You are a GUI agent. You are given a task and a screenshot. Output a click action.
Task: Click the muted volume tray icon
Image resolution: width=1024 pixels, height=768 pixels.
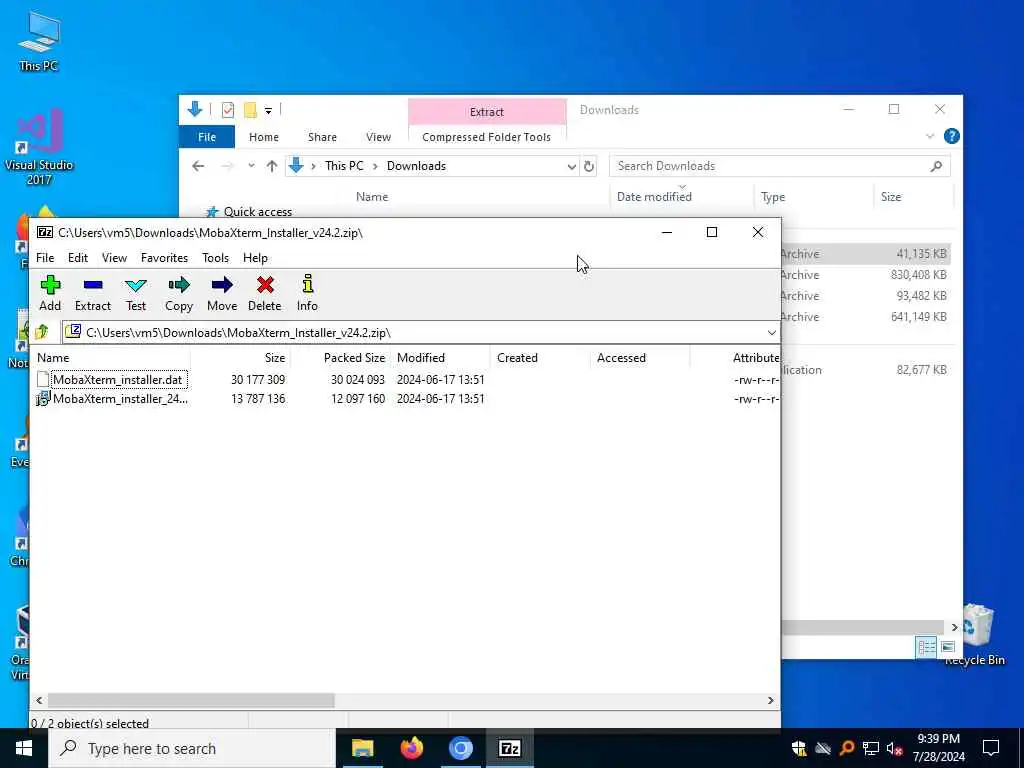(895, 748)
